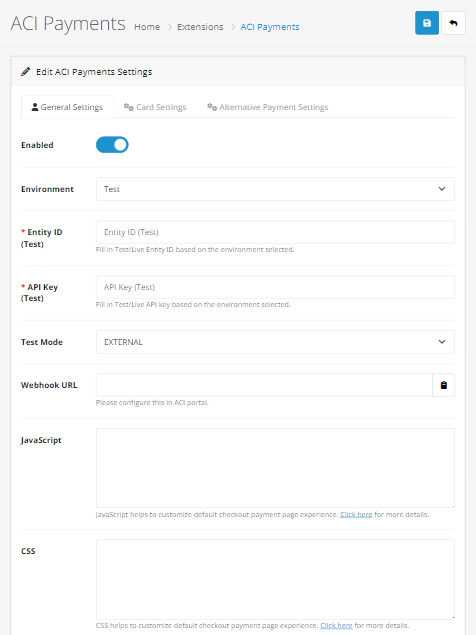Click 'Please configure this in ACI portal.' text

click(x=152, y=403)
